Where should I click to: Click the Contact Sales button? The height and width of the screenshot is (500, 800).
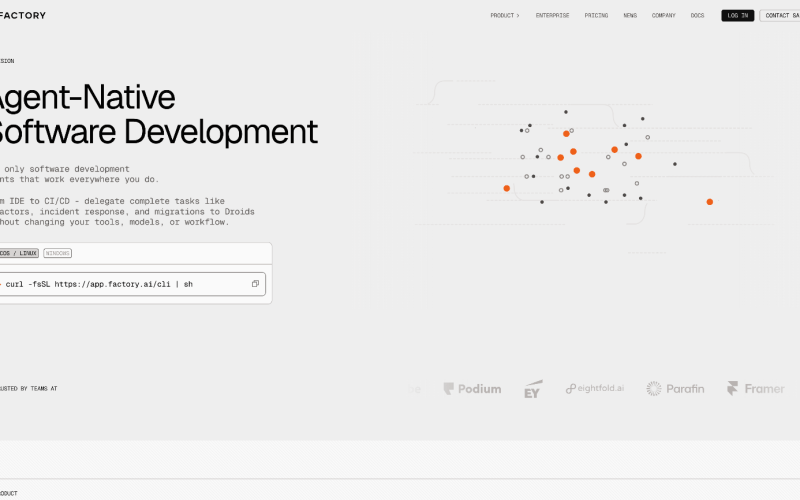tap(780, 15)
